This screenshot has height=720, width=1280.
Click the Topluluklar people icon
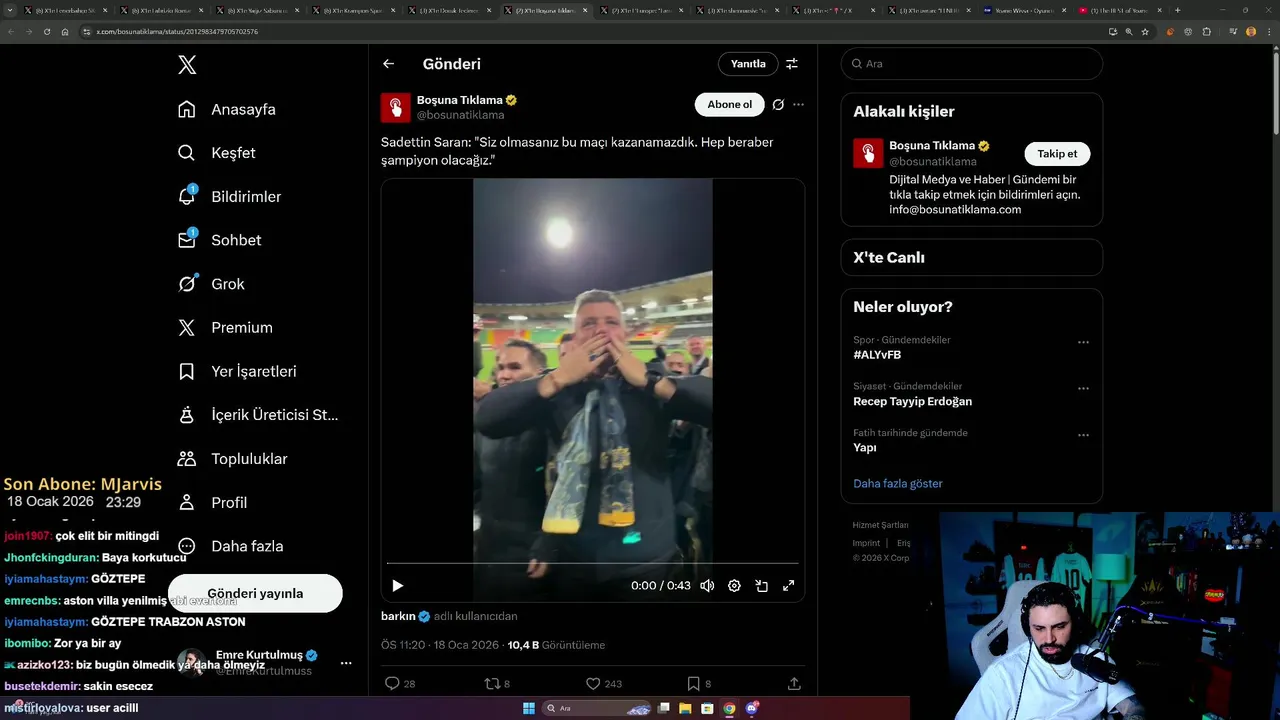pos(187,459)
